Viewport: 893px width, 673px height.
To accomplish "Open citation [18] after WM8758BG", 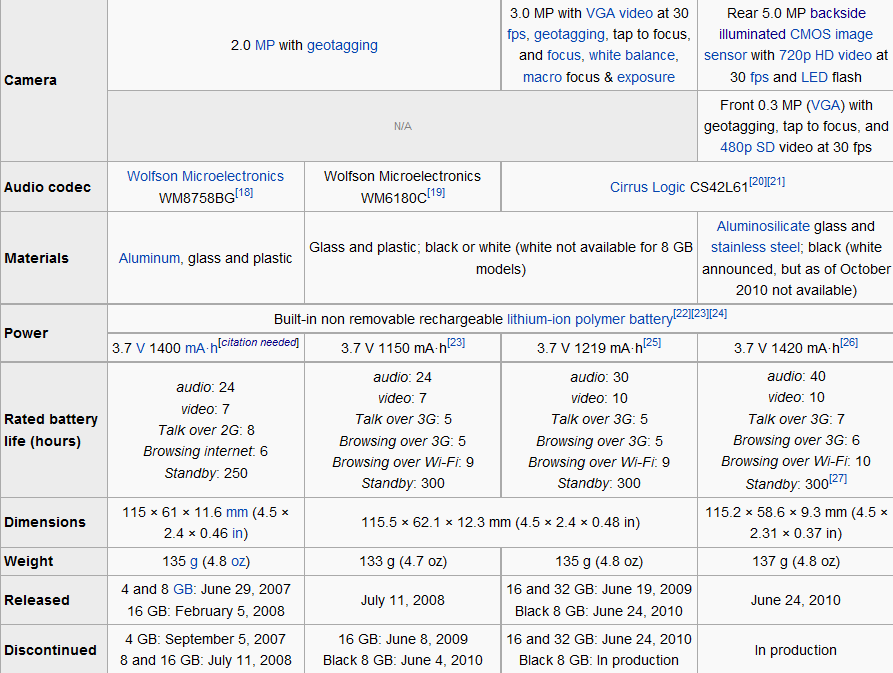I will tap(244, 192).
